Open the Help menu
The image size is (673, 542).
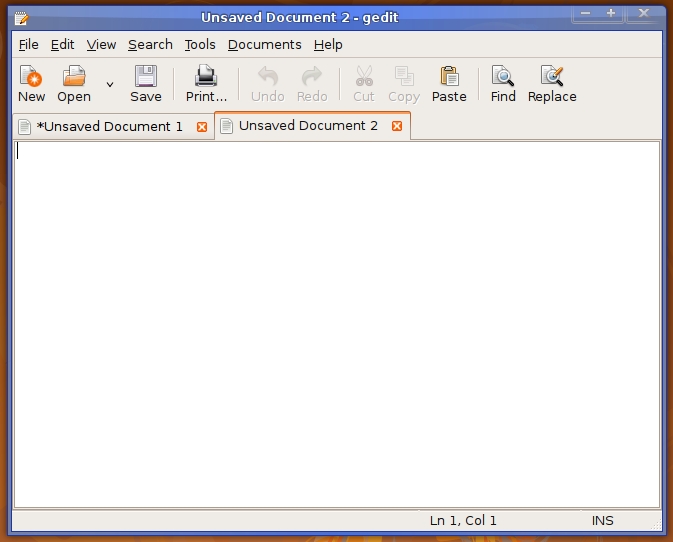point(328,45)
